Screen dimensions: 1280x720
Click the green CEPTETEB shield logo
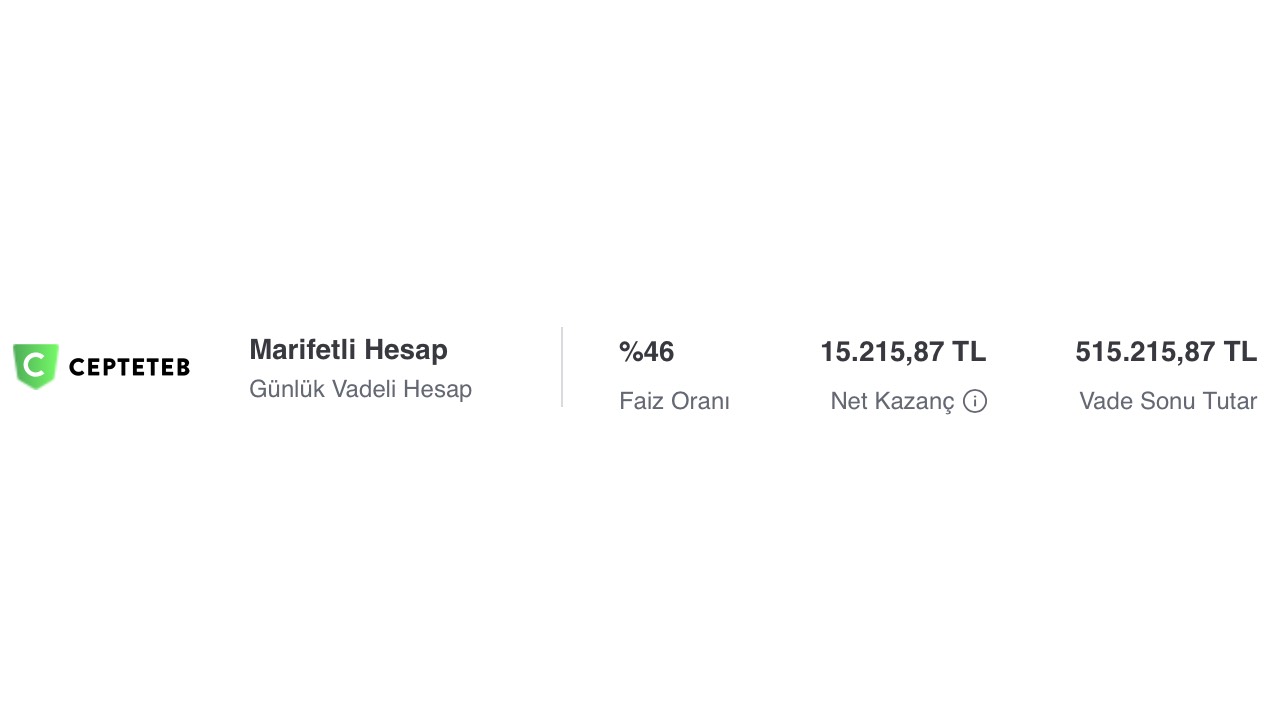coord(36,366)
